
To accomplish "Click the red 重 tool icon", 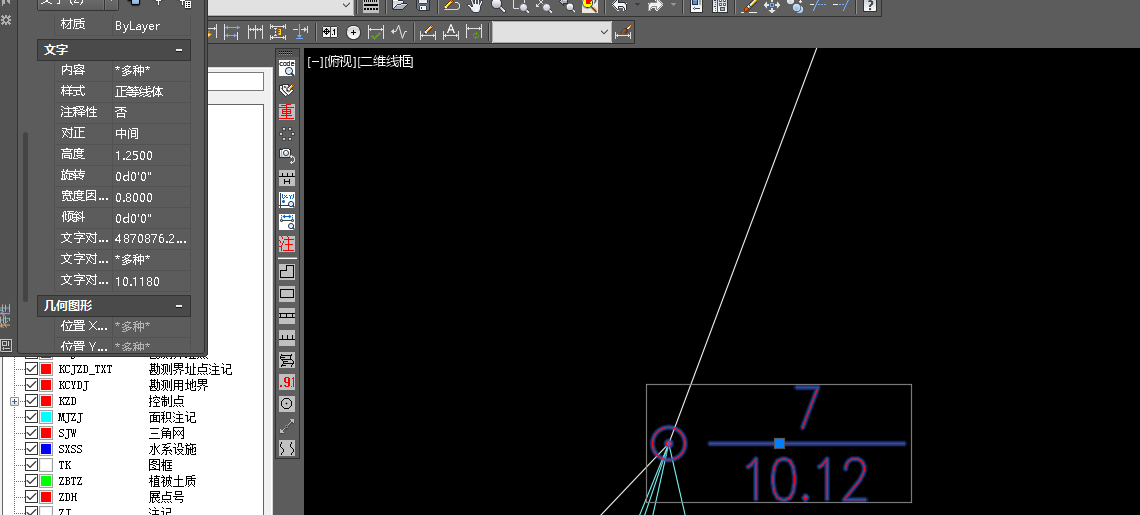I will [287, 112].
